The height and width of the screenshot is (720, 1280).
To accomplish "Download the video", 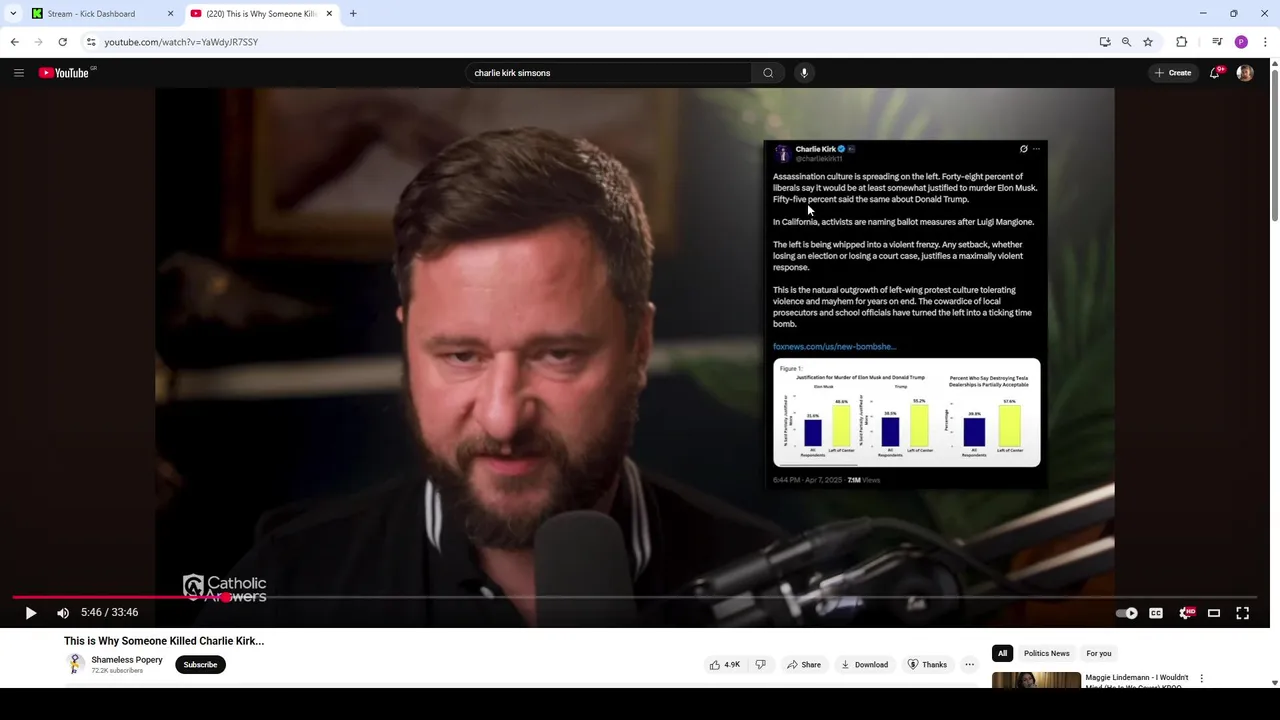I will coord(864,665).
